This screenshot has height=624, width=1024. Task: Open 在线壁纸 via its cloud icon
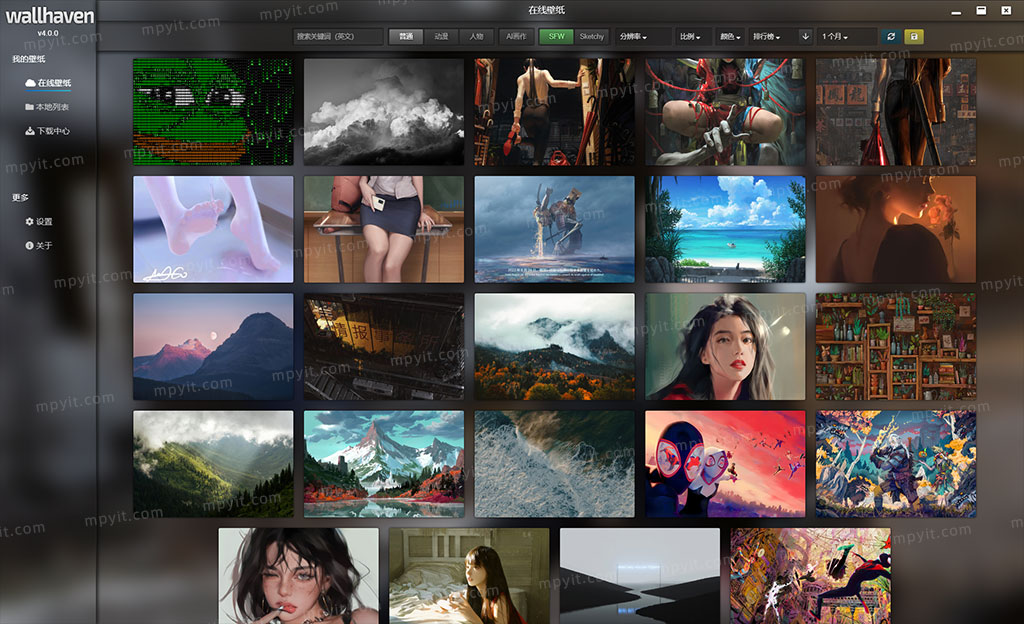click(30, 83)
